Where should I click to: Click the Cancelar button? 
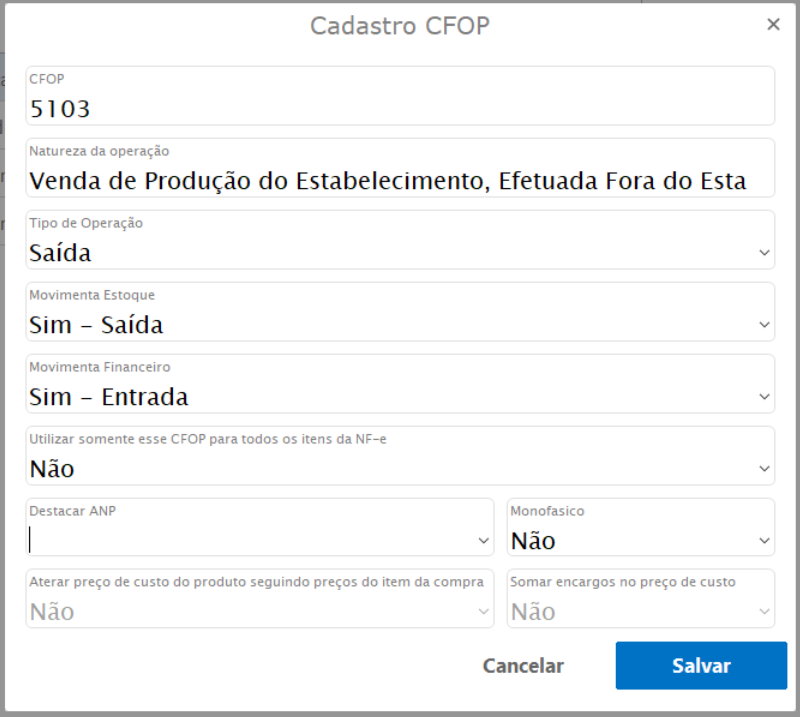click(x=523, y=666)
